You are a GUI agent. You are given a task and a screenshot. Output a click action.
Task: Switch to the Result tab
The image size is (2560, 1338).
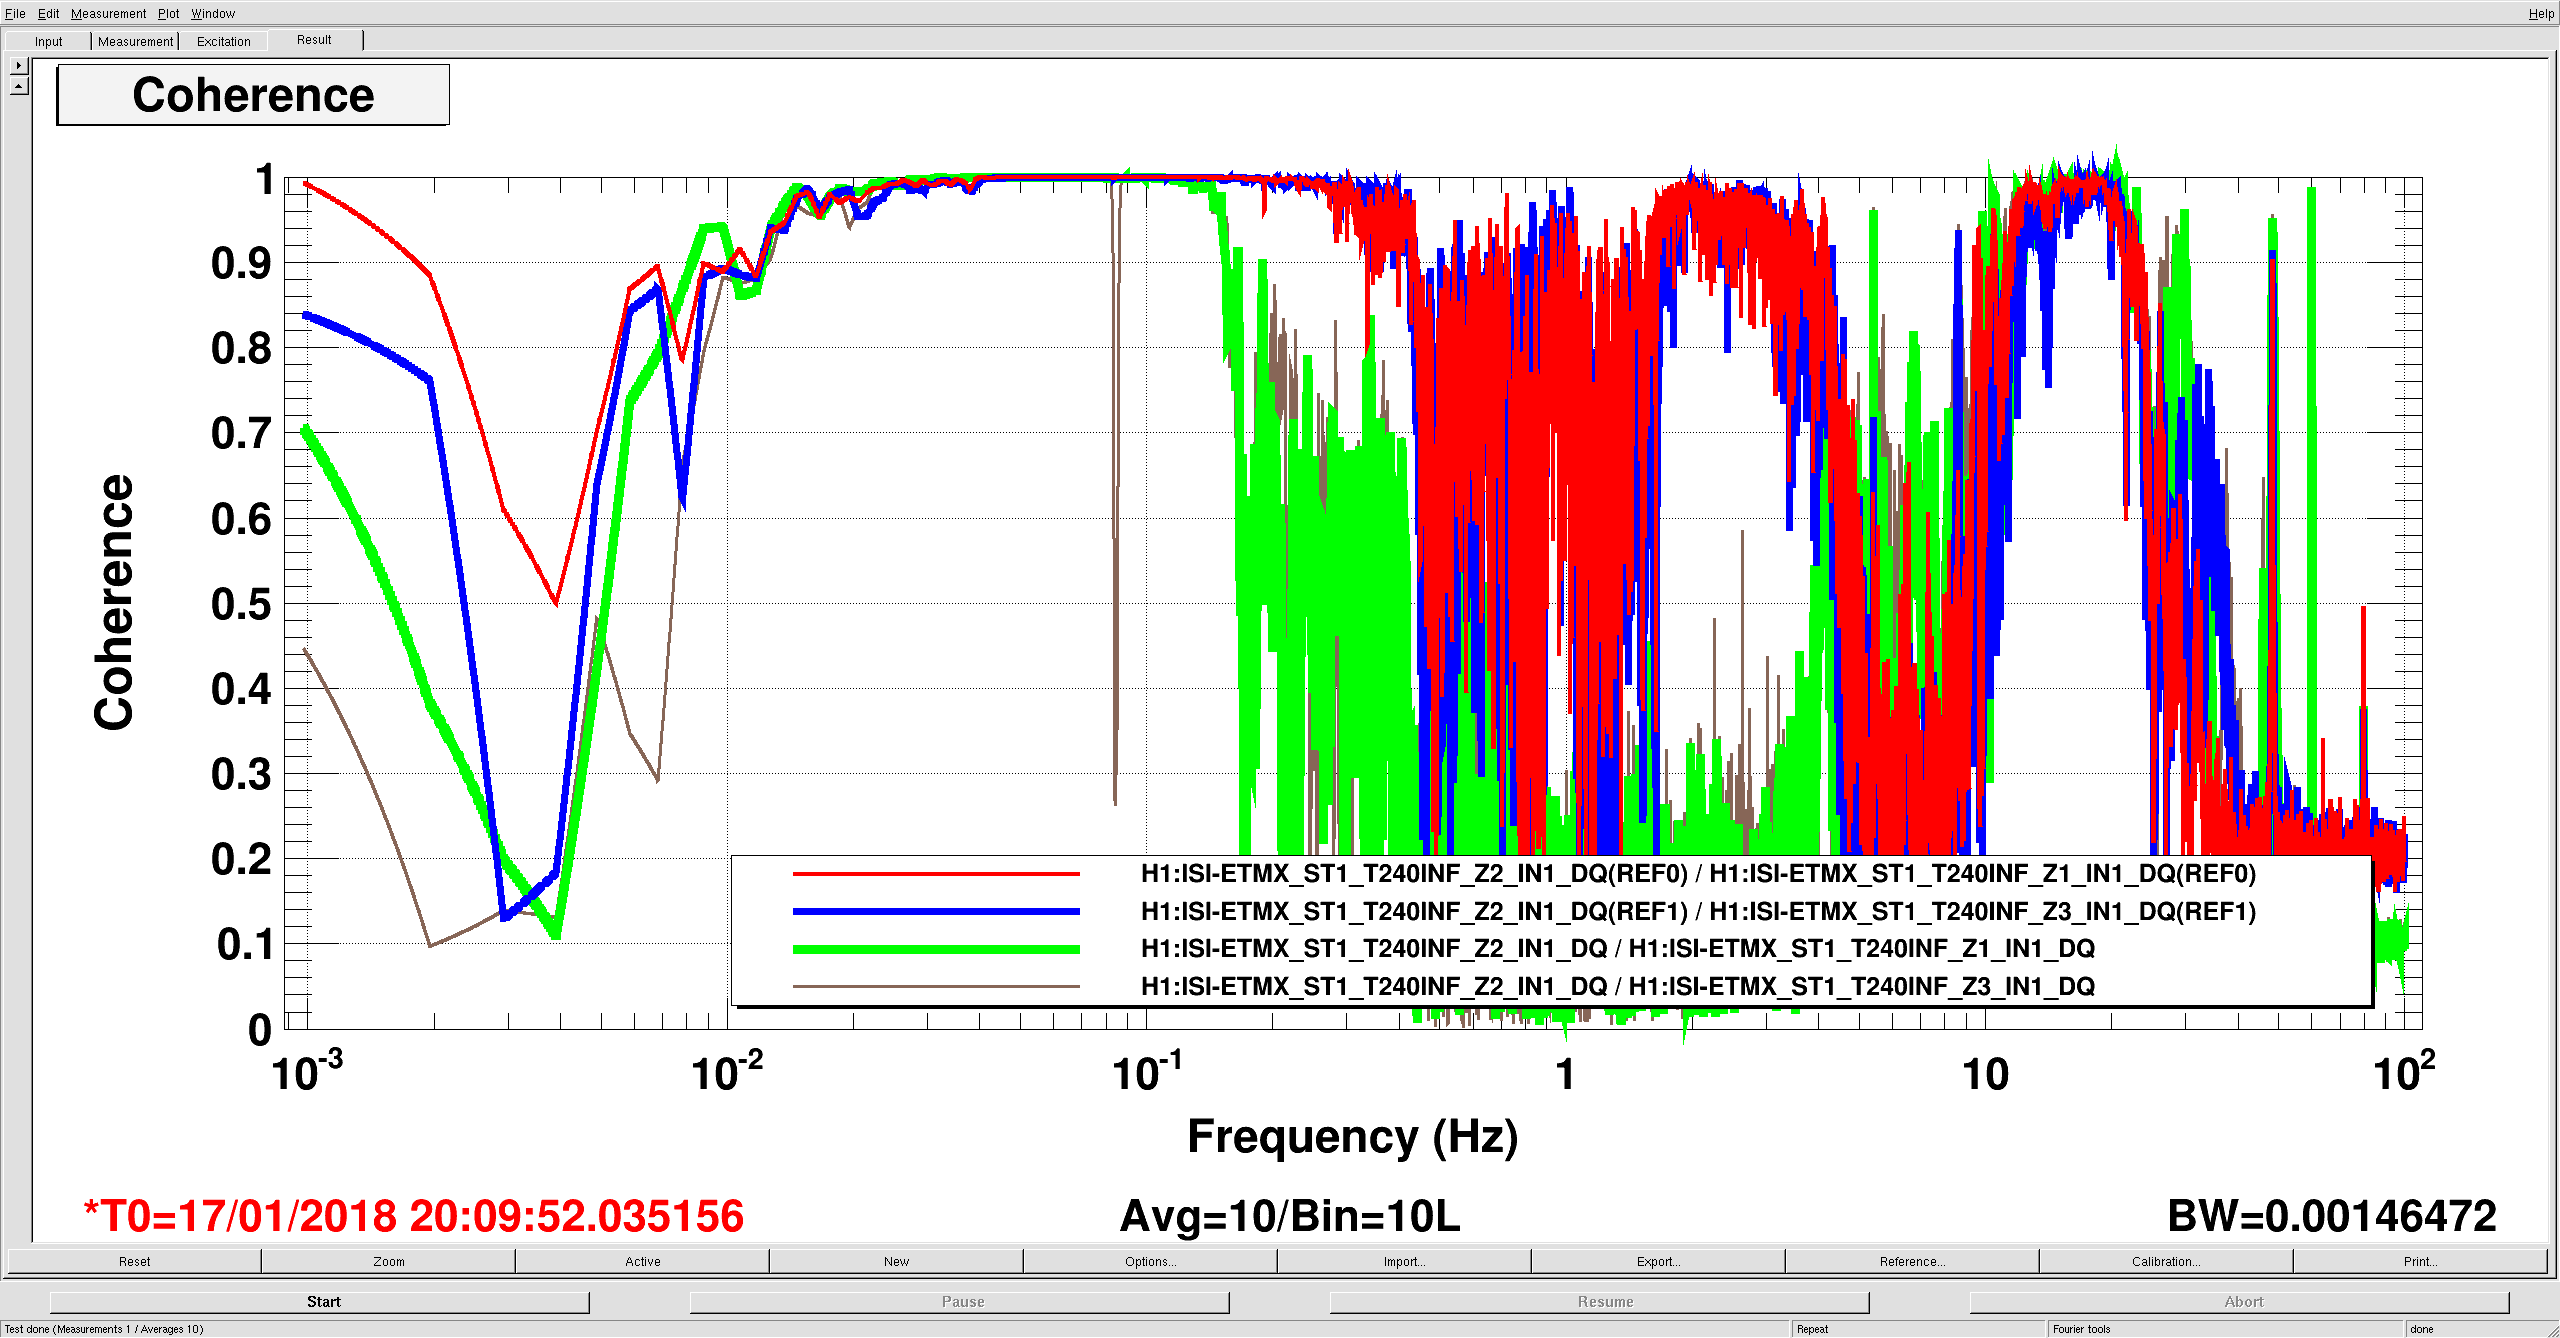click(x=314, y=40)
